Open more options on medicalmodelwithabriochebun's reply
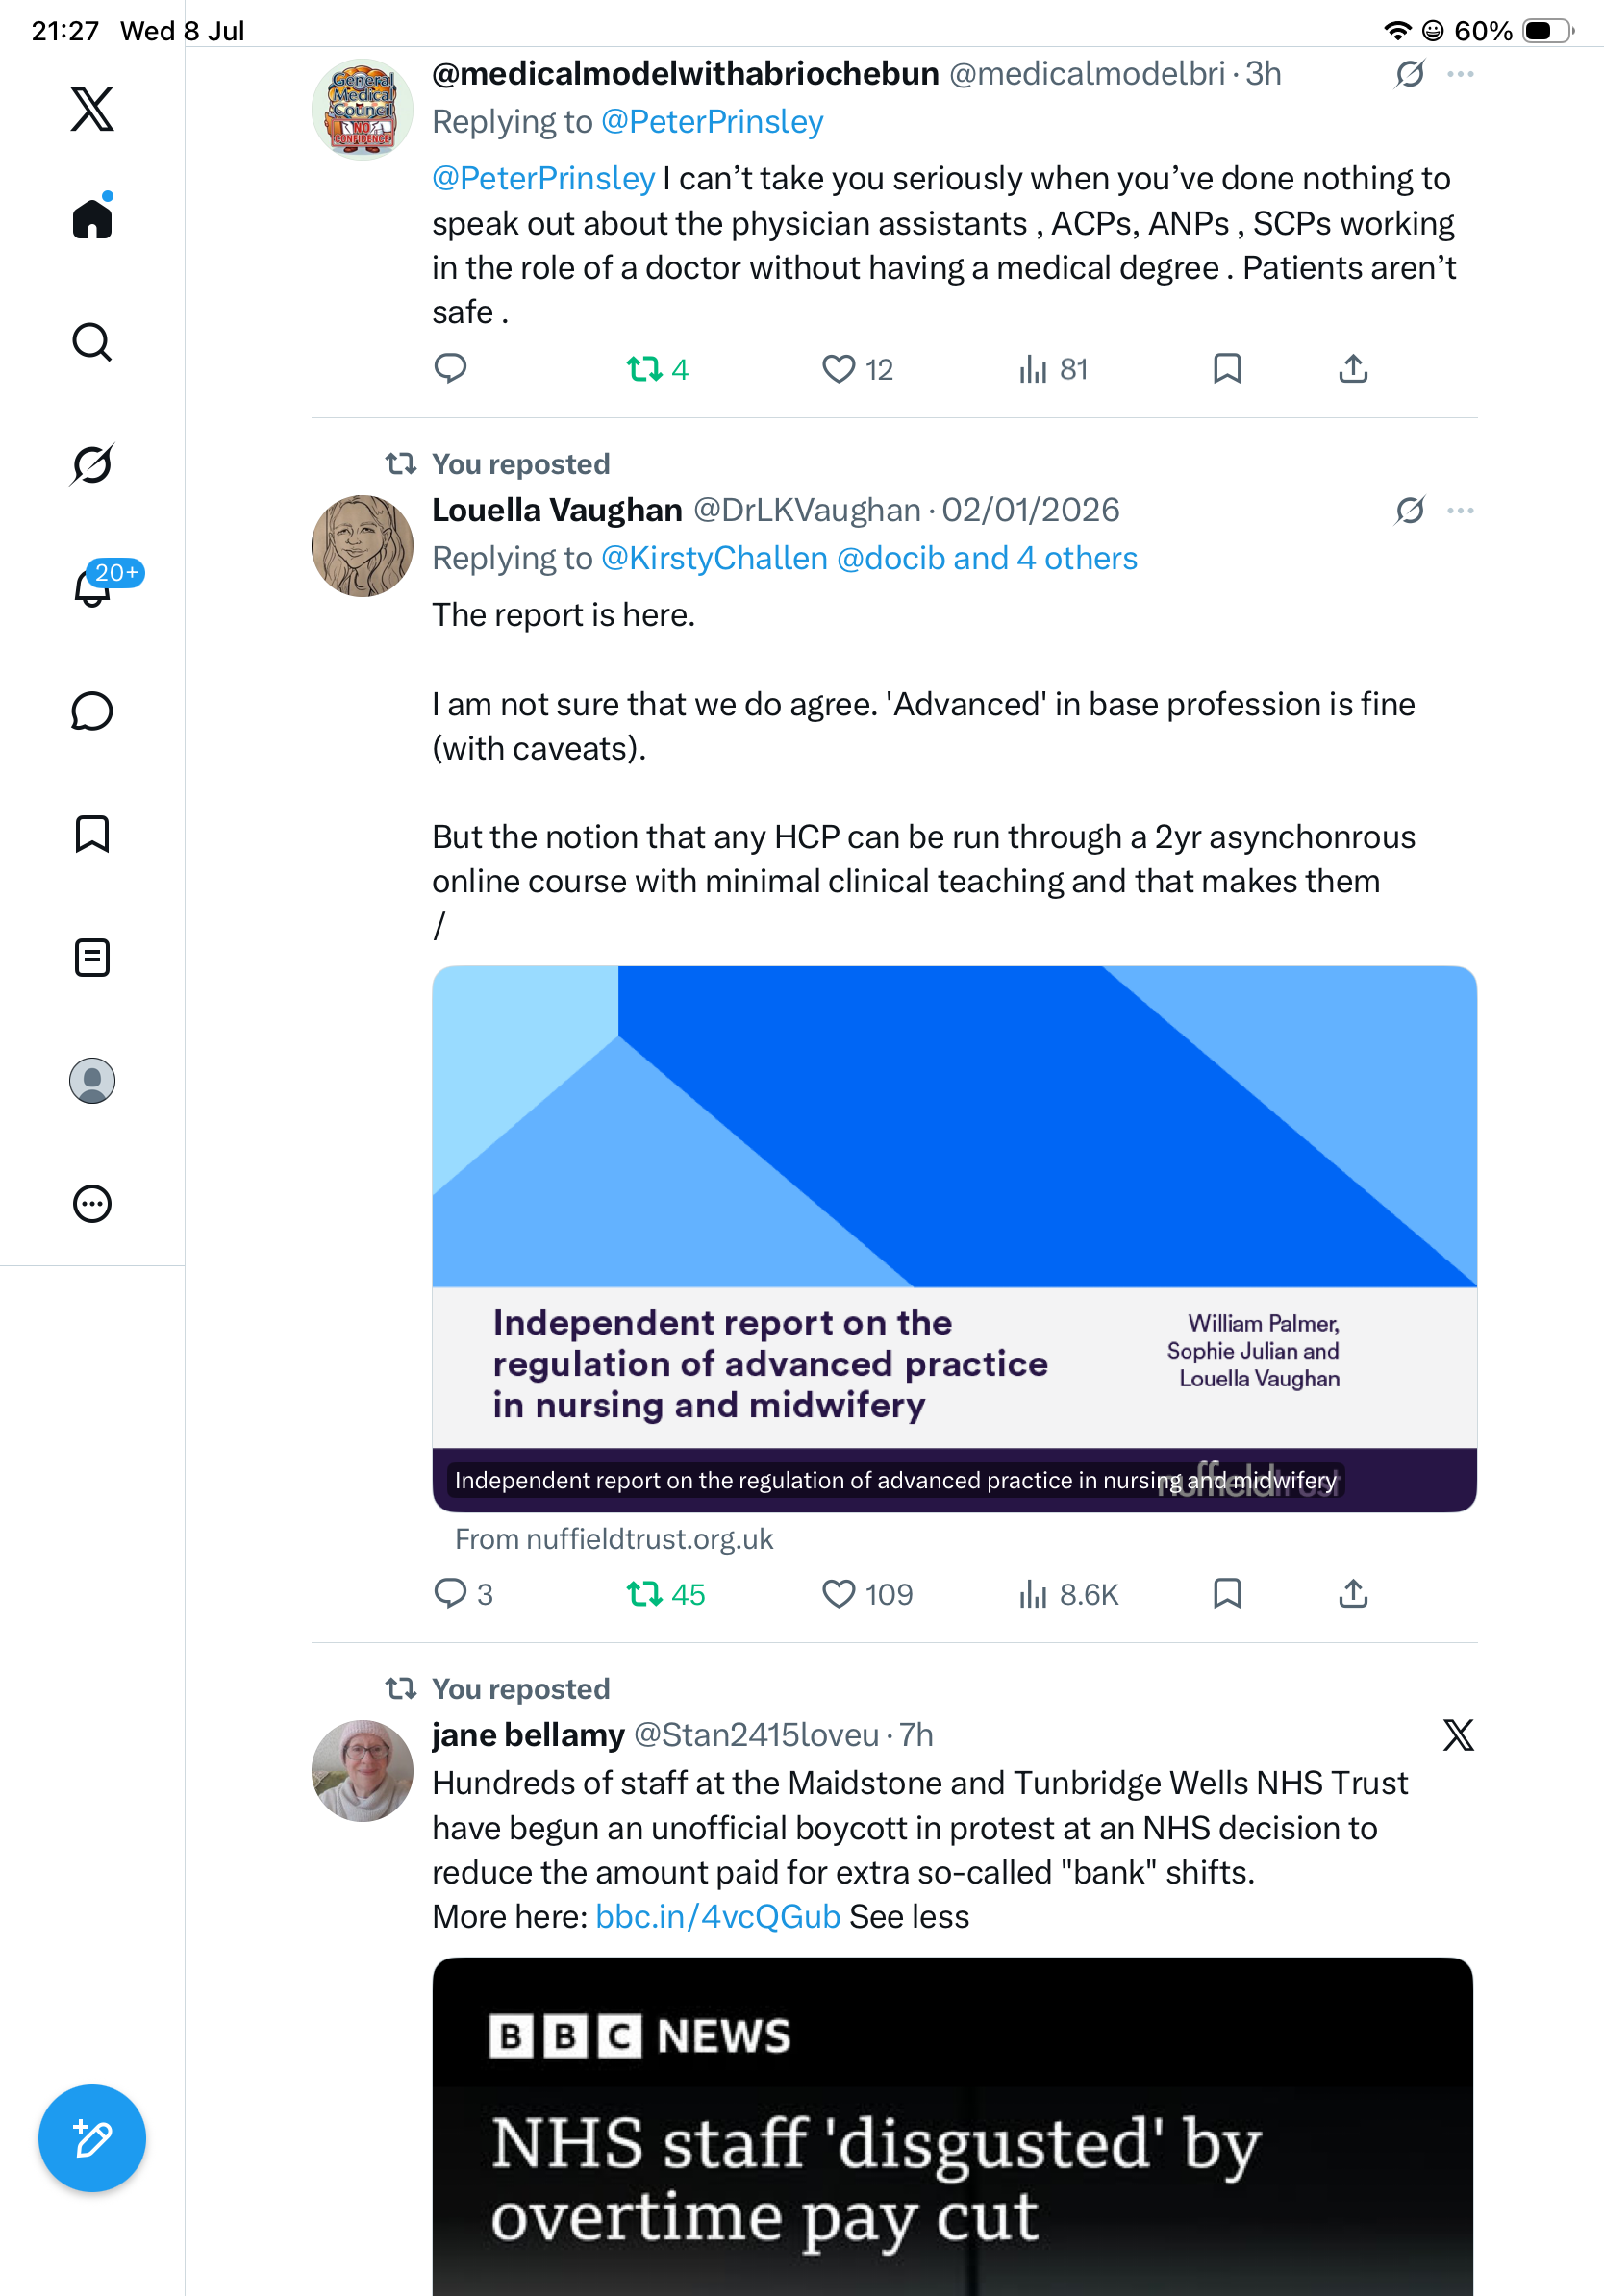This screenshot has height=2296, width=1604. pos(1460,74)
